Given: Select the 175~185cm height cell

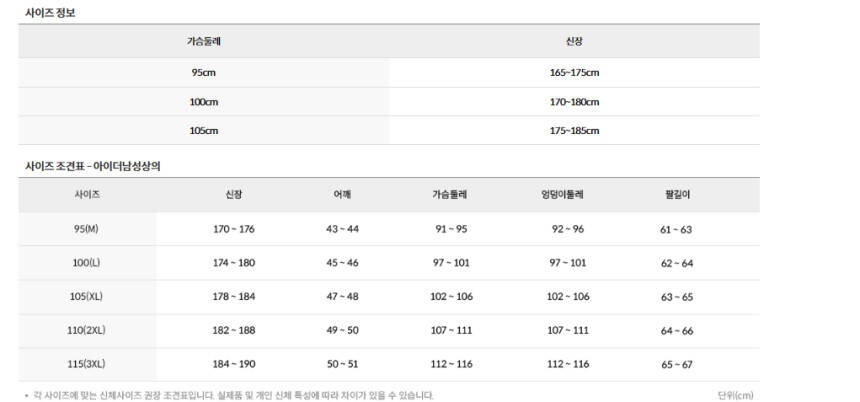Looking at the screenshot, I should point(574,130).
